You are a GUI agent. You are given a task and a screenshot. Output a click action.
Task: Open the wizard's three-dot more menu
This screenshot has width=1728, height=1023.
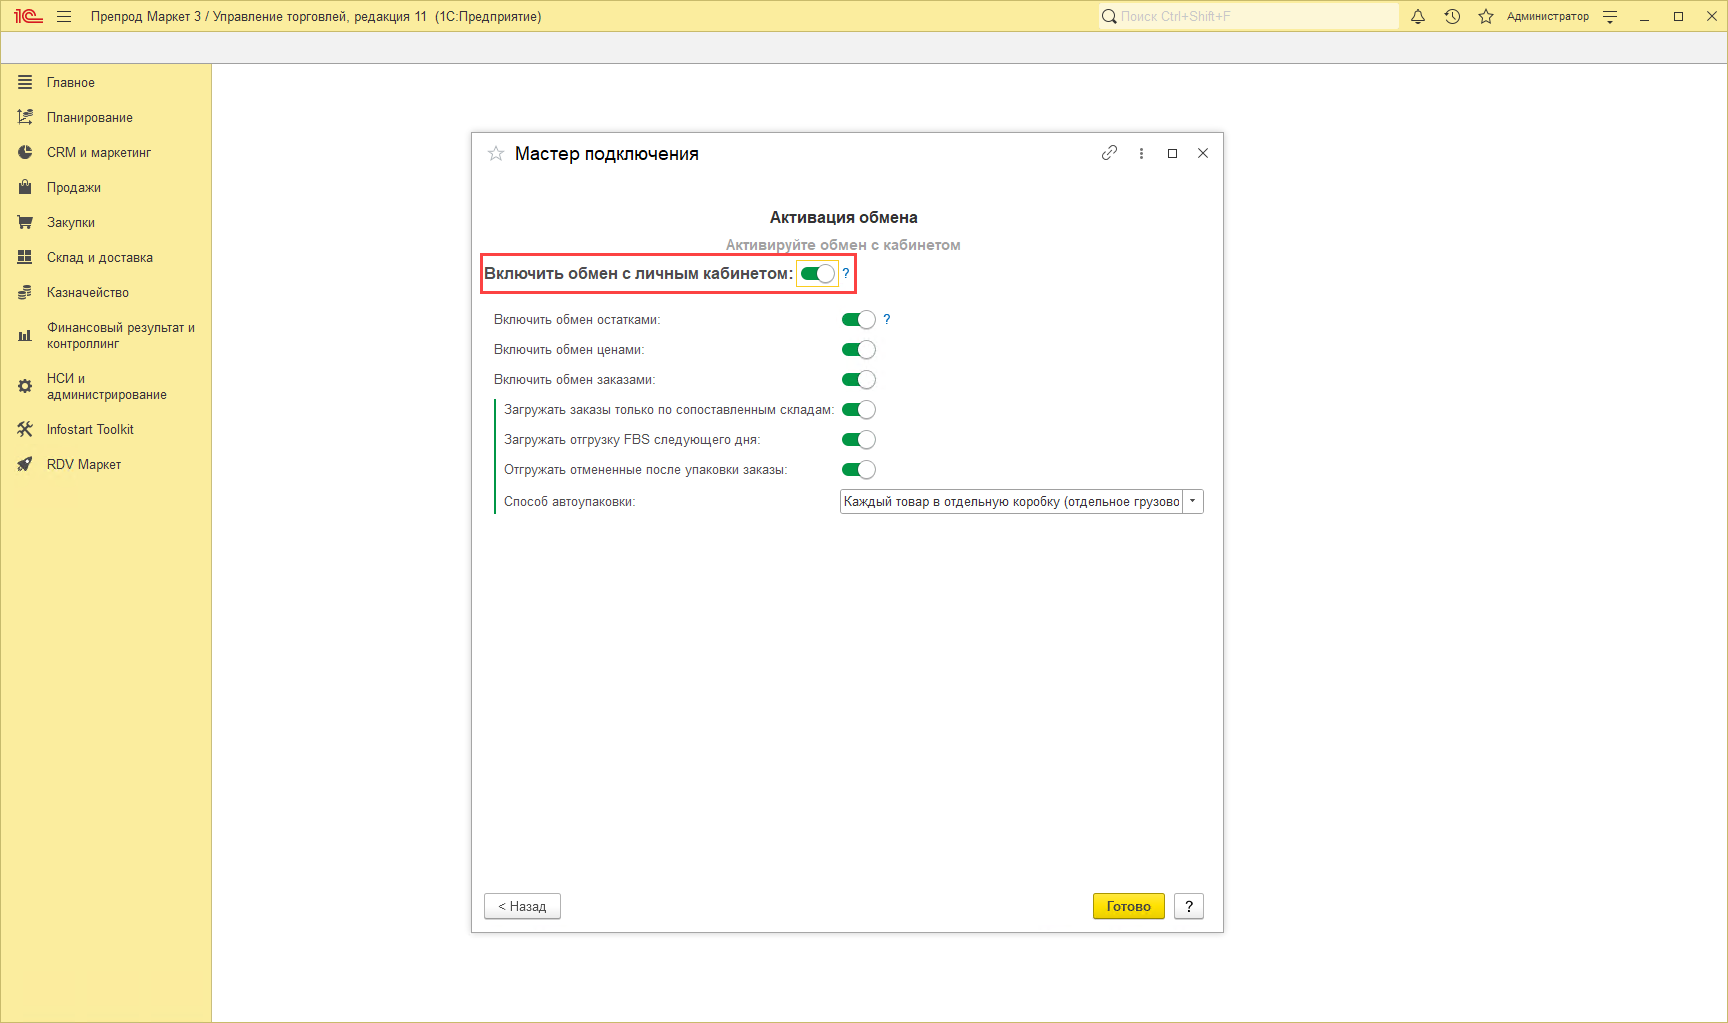[1141, 153]
